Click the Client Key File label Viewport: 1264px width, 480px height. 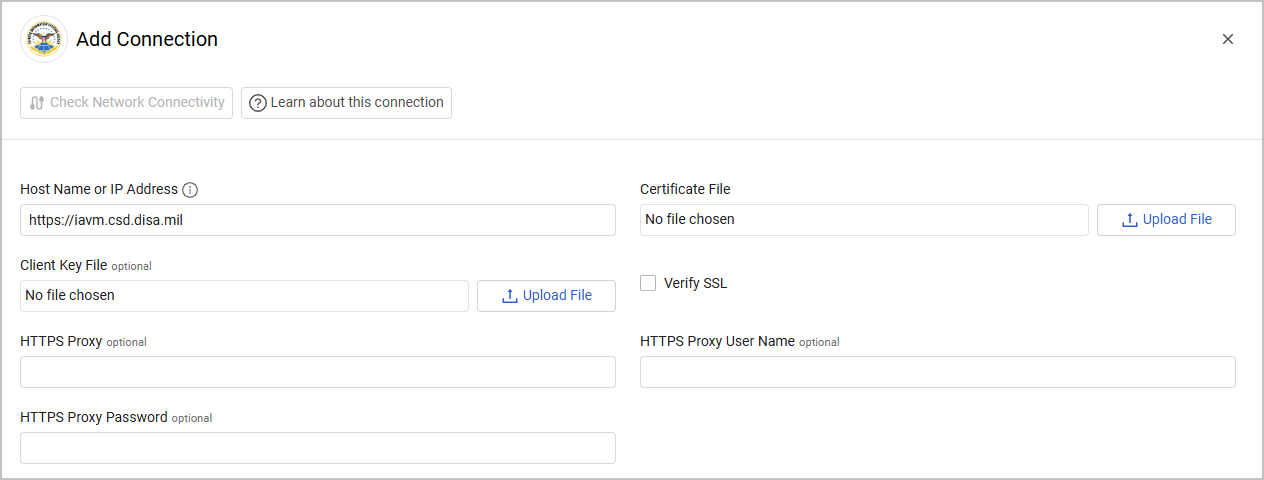click(x=63, y=265)
